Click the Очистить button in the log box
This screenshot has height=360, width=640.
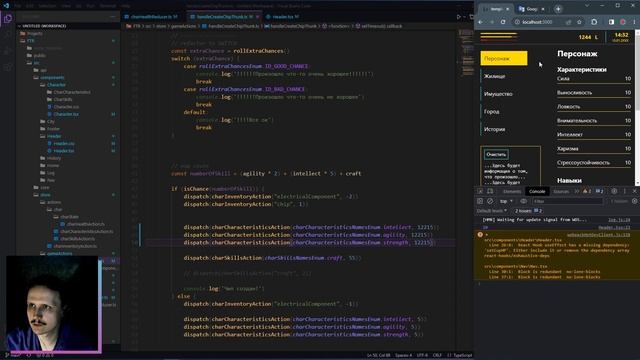click(496, 154)
